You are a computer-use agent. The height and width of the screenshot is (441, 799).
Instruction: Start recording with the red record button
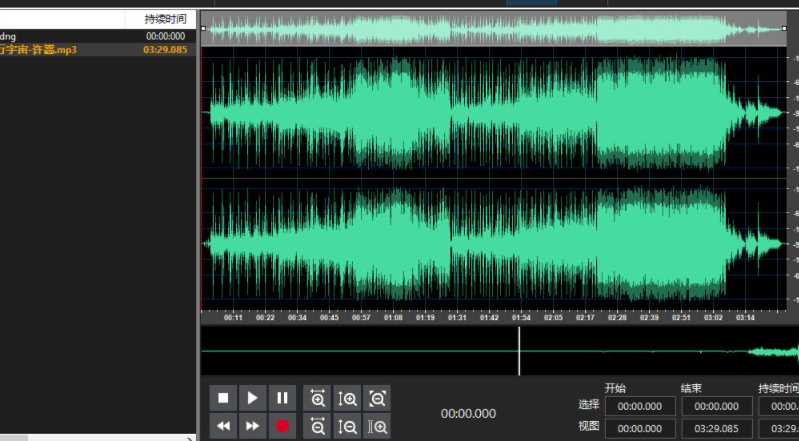coord(282,426)
